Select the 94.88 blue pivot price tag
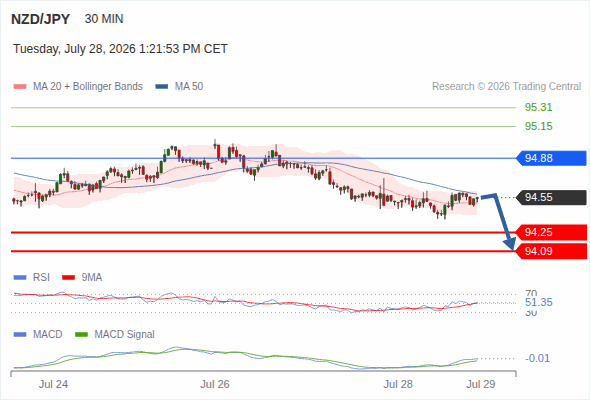The height and width of the screenshot is (400, 590). pyautogui.click(x=551, y=158)
